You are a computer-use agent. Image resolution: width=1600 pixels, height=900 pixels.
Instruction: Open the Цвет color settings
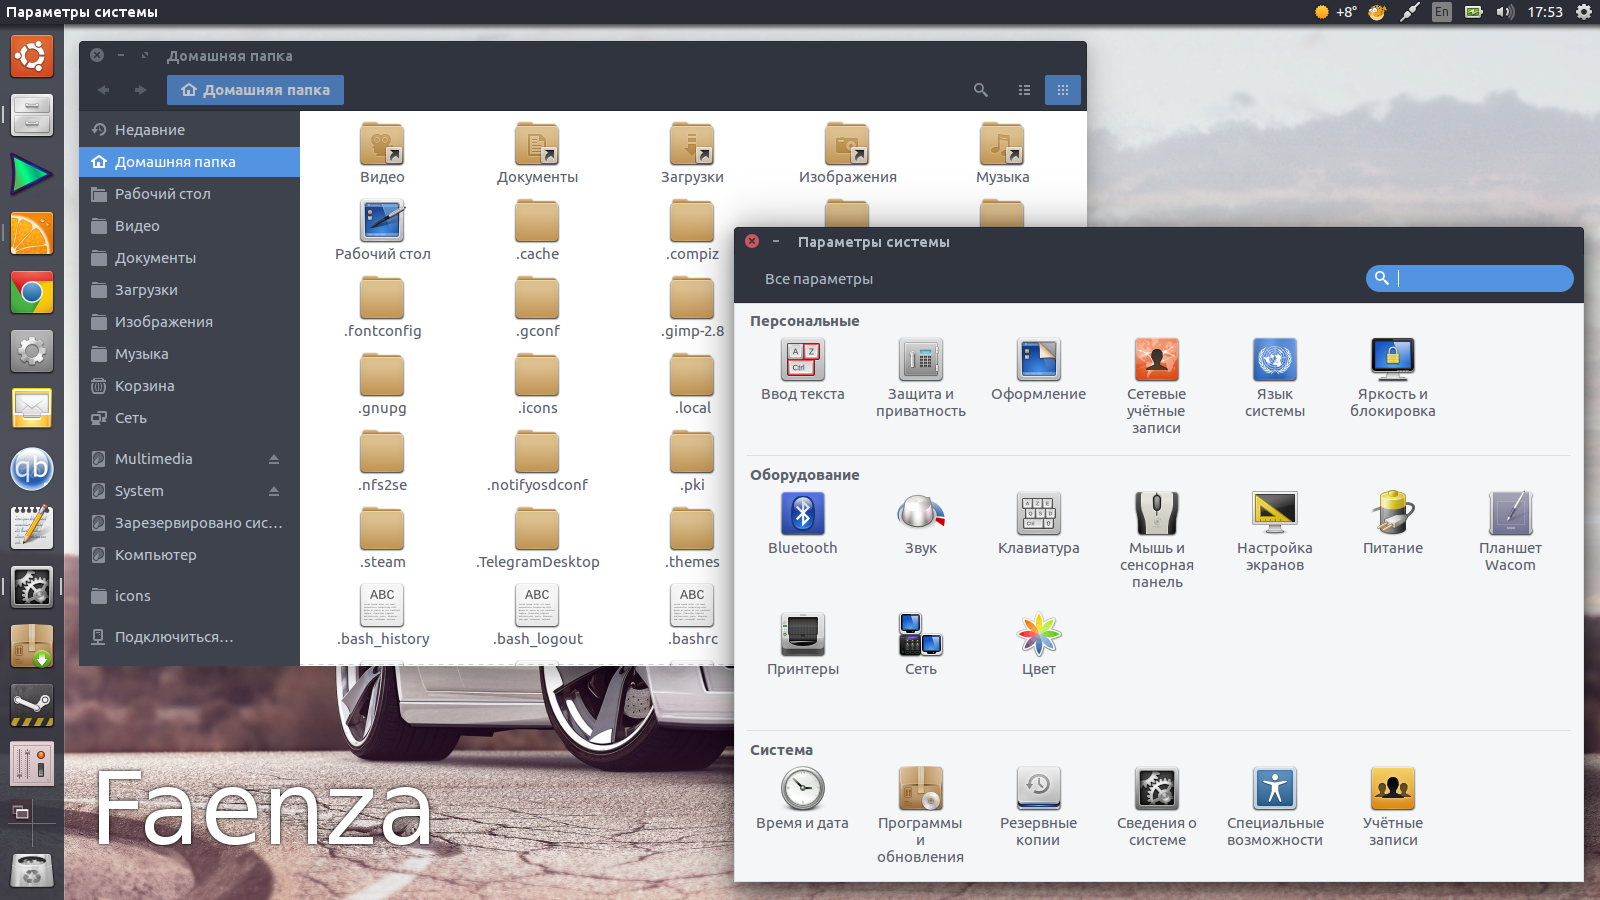(1038, 635)
